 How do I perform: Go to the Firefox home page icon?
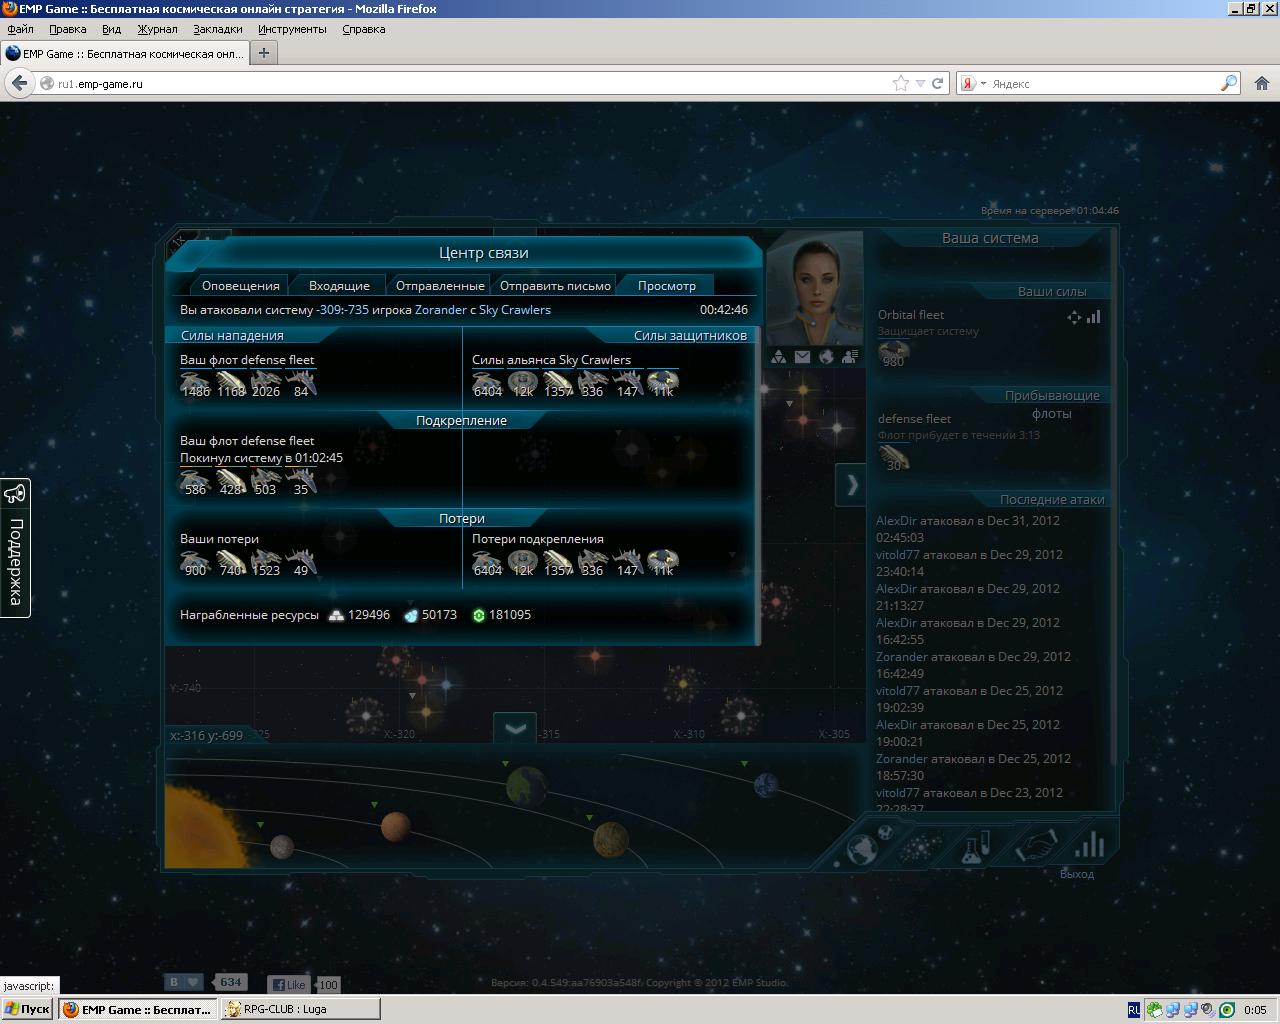1262,84
